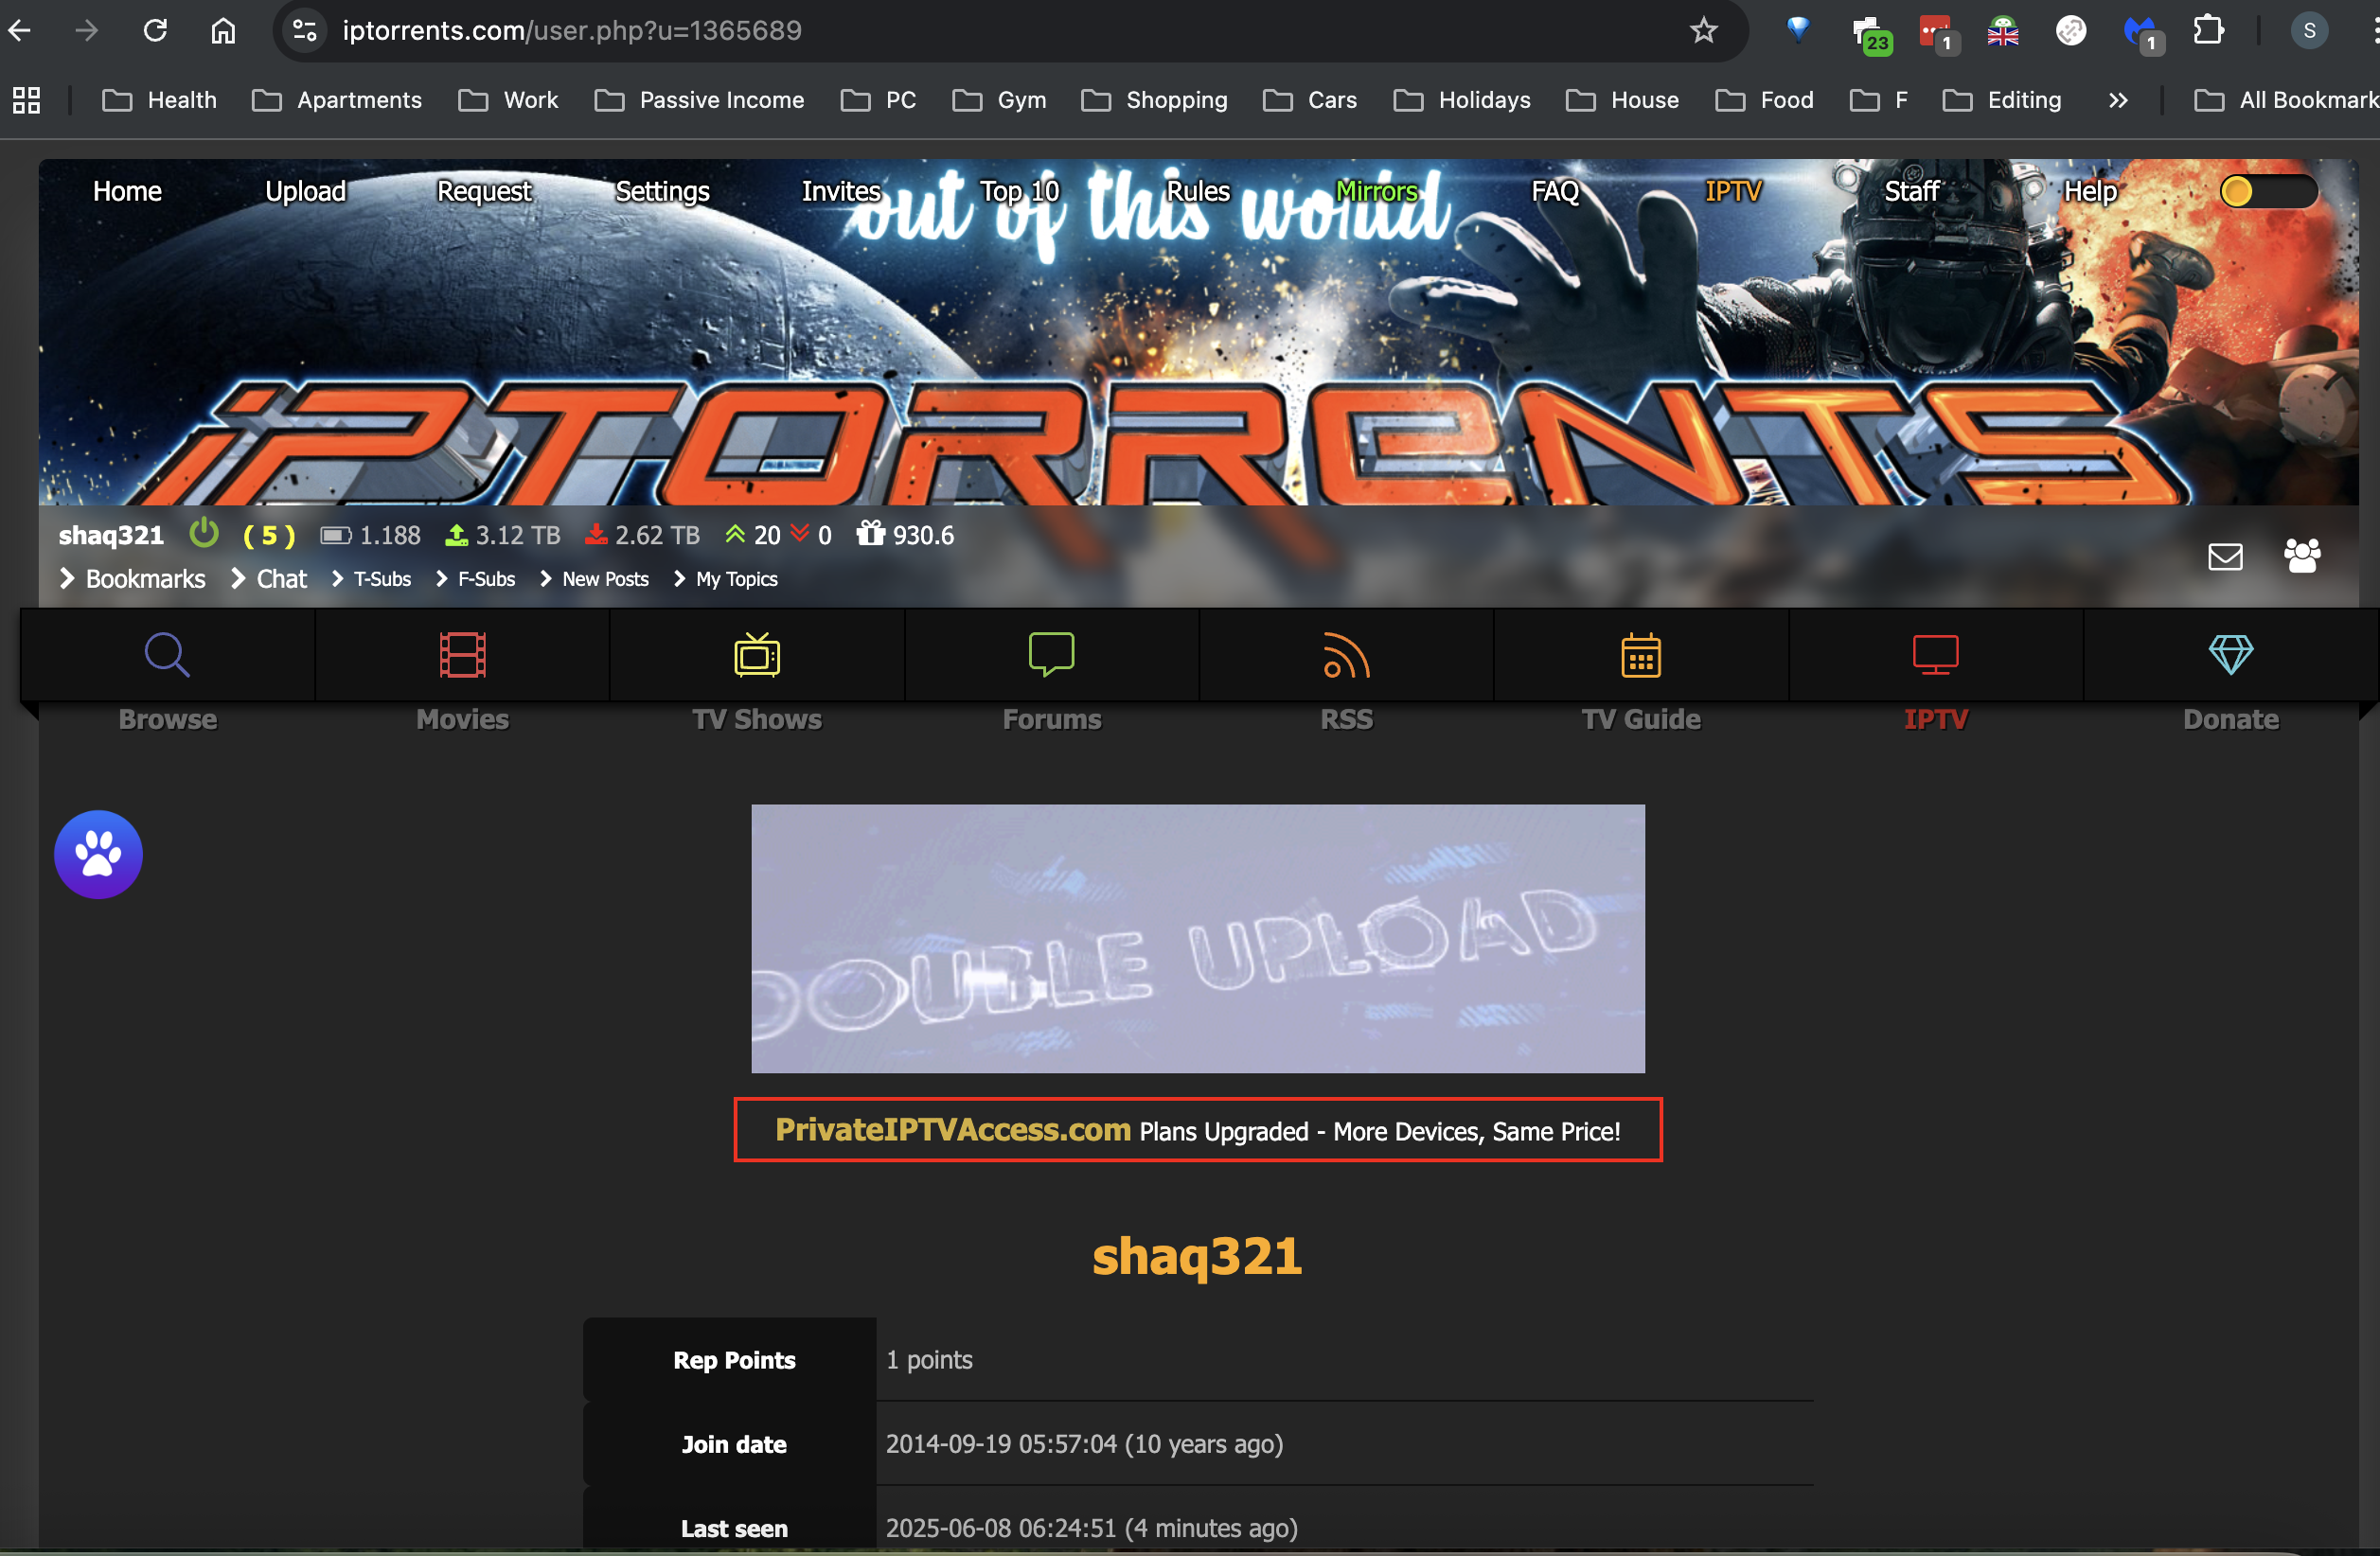Open the Rules menu item
Viewport: 2380px width, 1556px height.
click(1198, 191)
